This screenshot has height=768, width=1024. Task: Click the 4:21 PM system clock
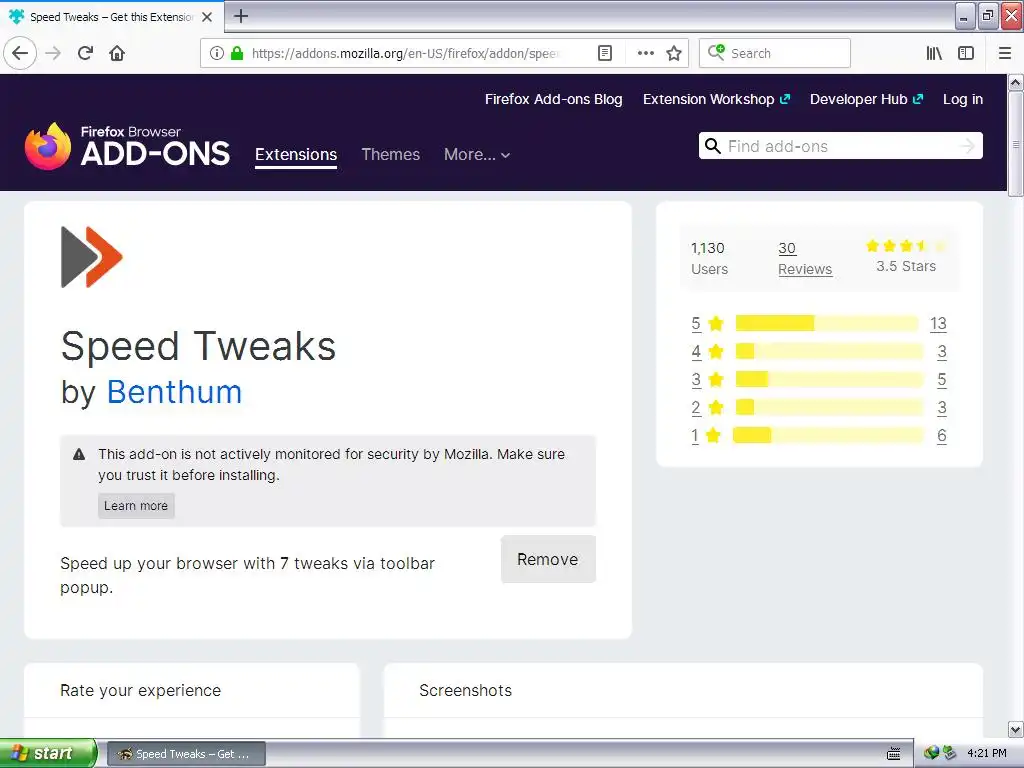pos(987,753)
